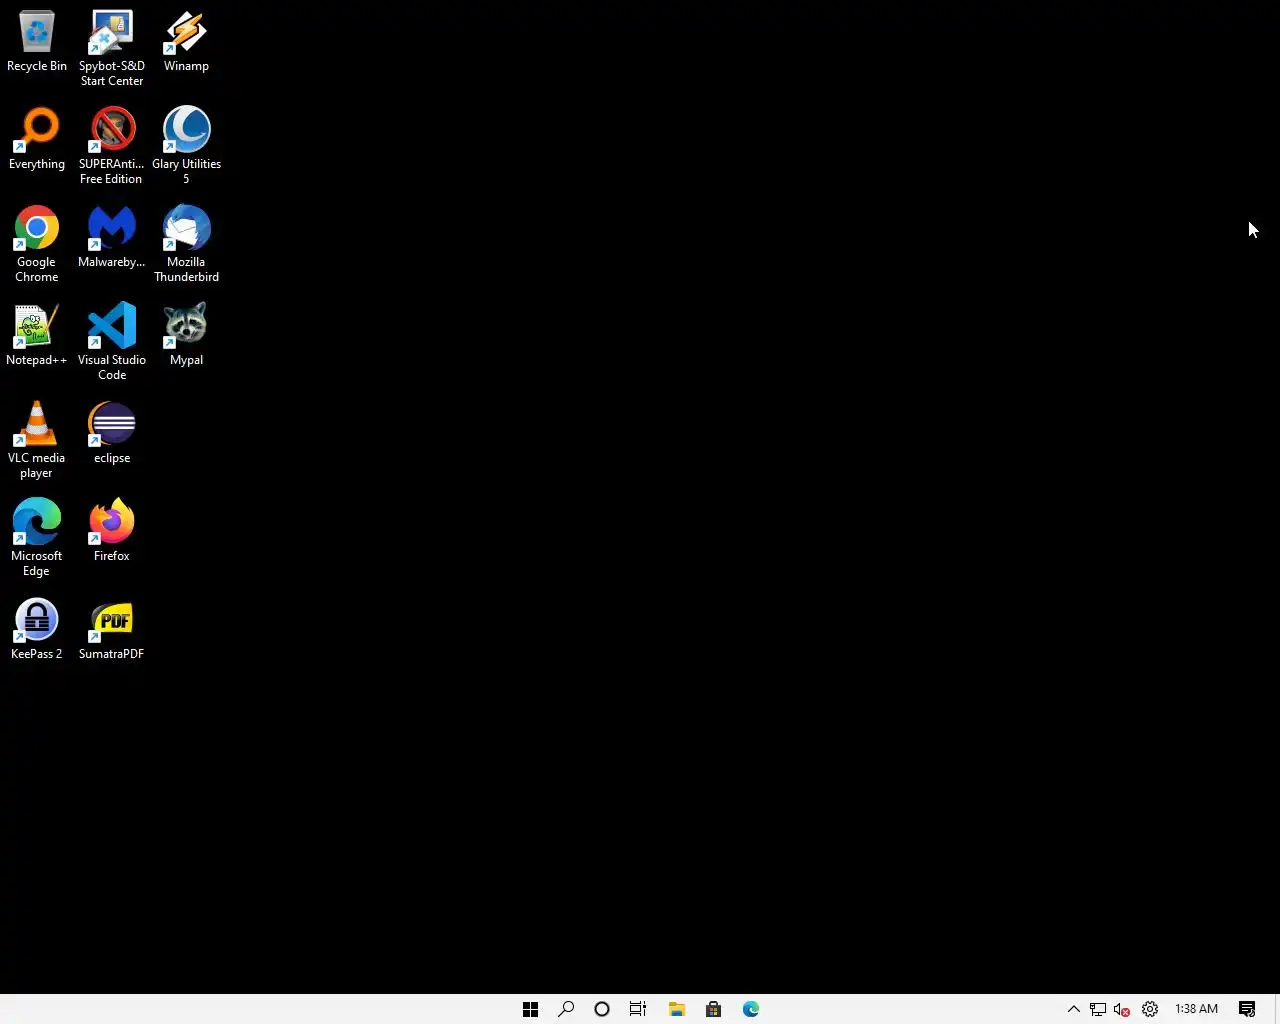This screenshot has height=1024, width=1280.
Task: Open the muted volume tray icon
Action: tap(1122, 1009)
